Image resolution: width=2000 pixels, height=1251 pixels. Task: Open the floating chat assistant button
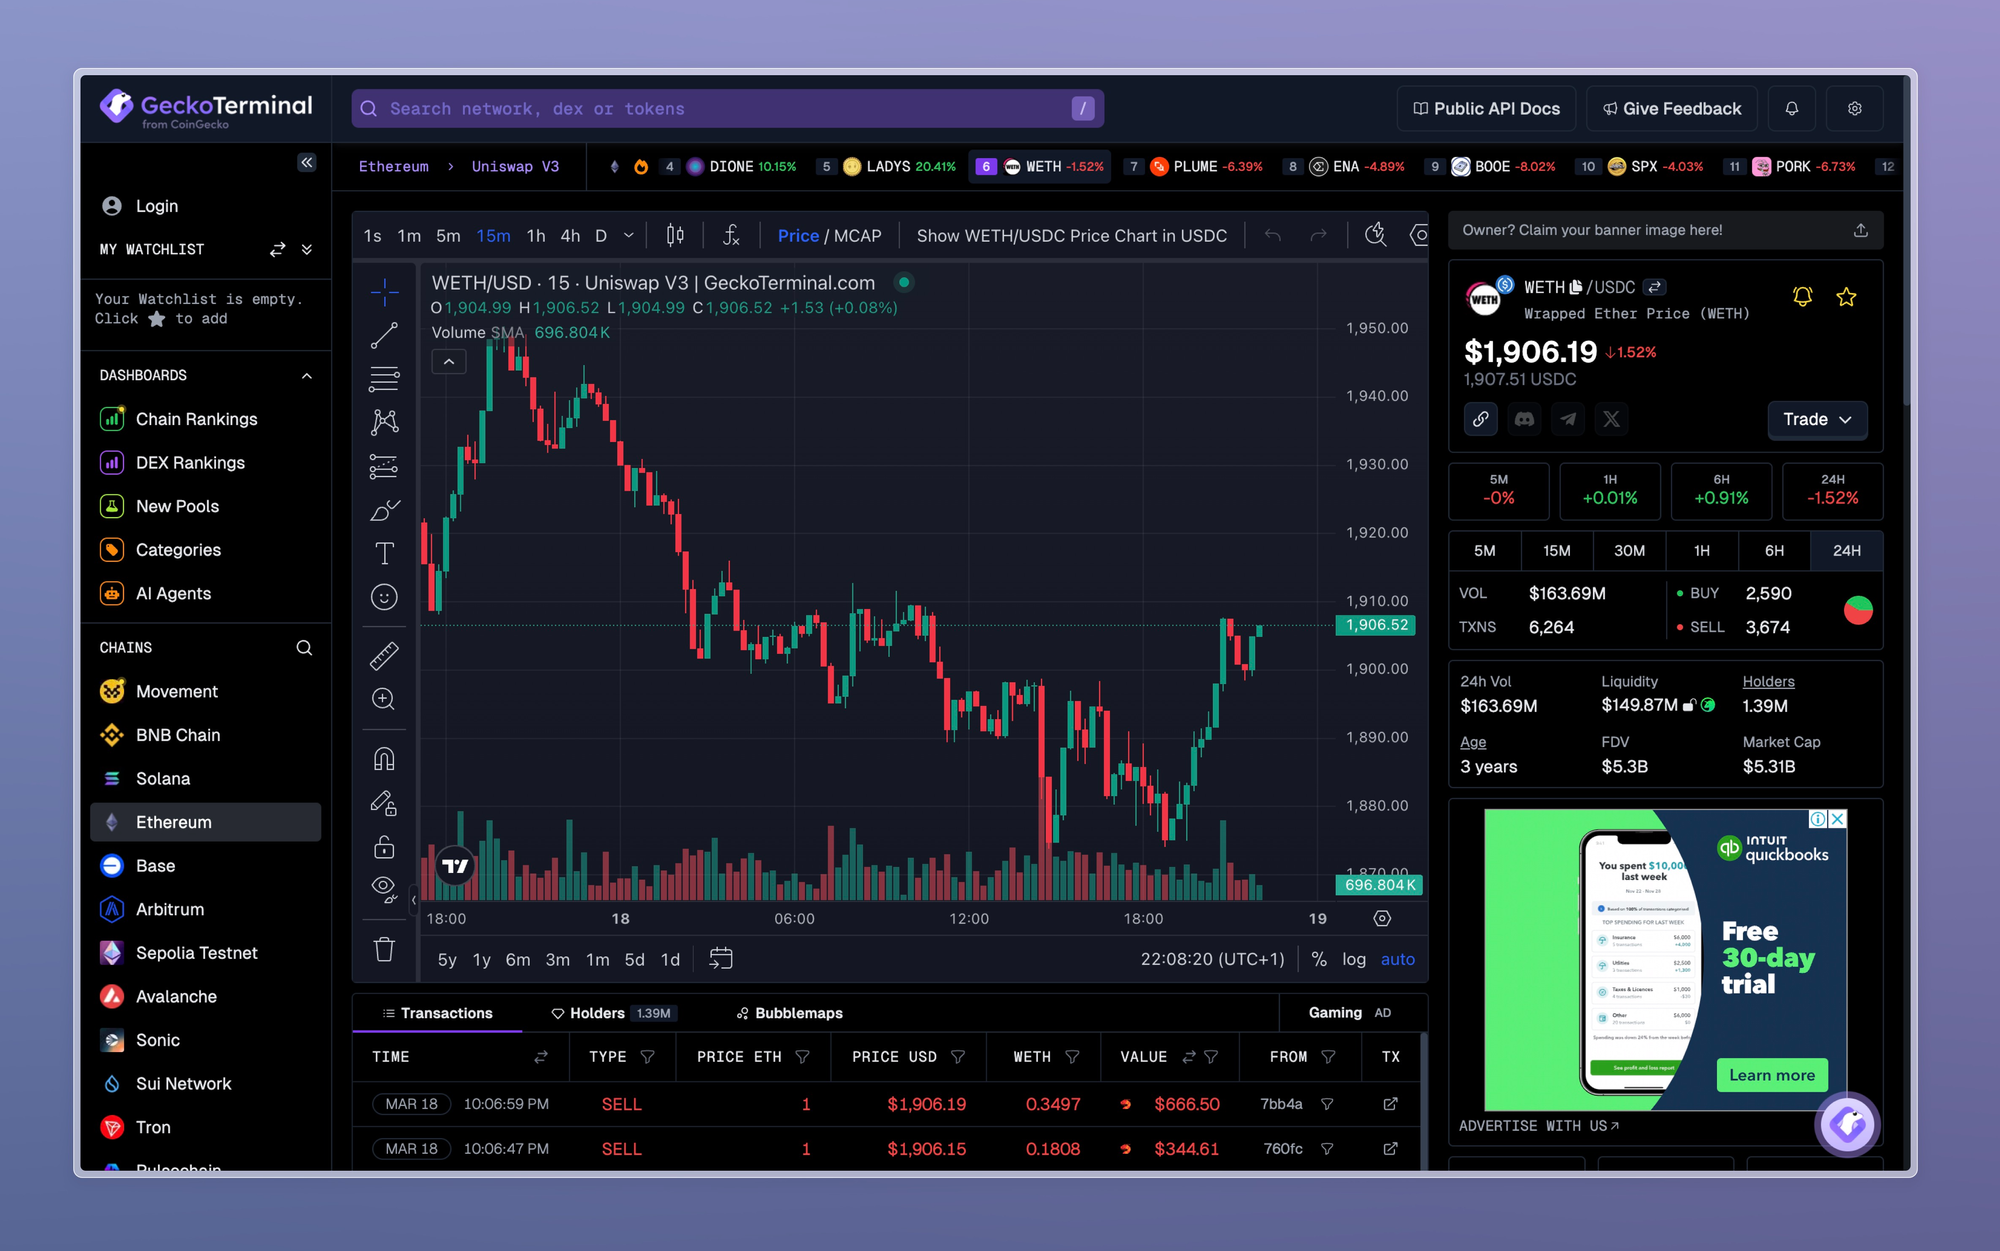click(1847, 1125)
